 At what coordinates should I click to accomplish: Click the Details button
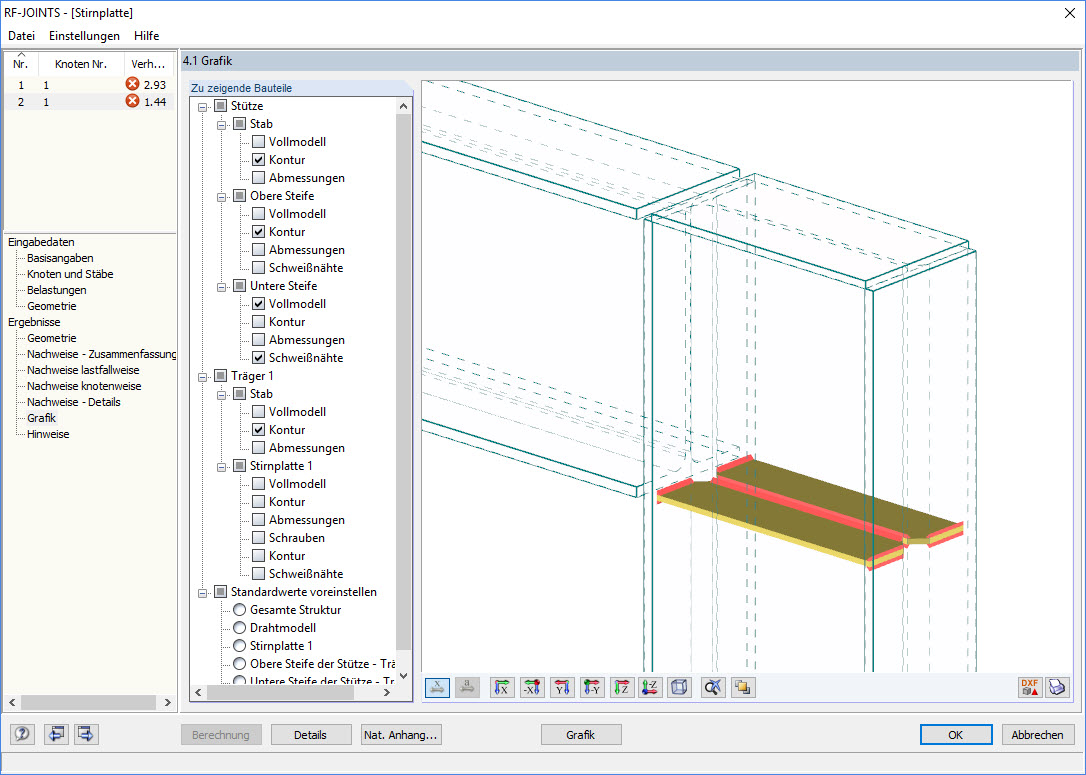(x=310, y=735)
